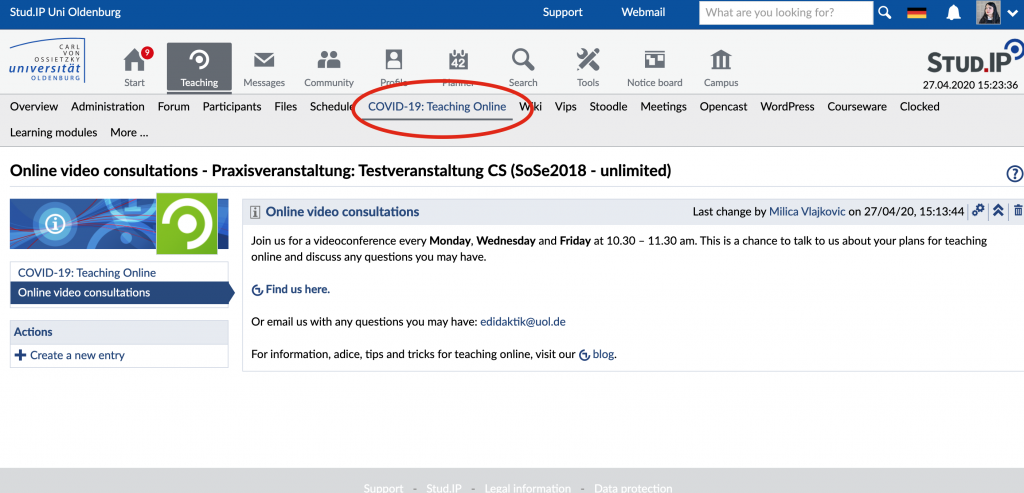This screenshot has height=493, width=1024.
Task: Open Clocked tab
Action: coord(920,106)
